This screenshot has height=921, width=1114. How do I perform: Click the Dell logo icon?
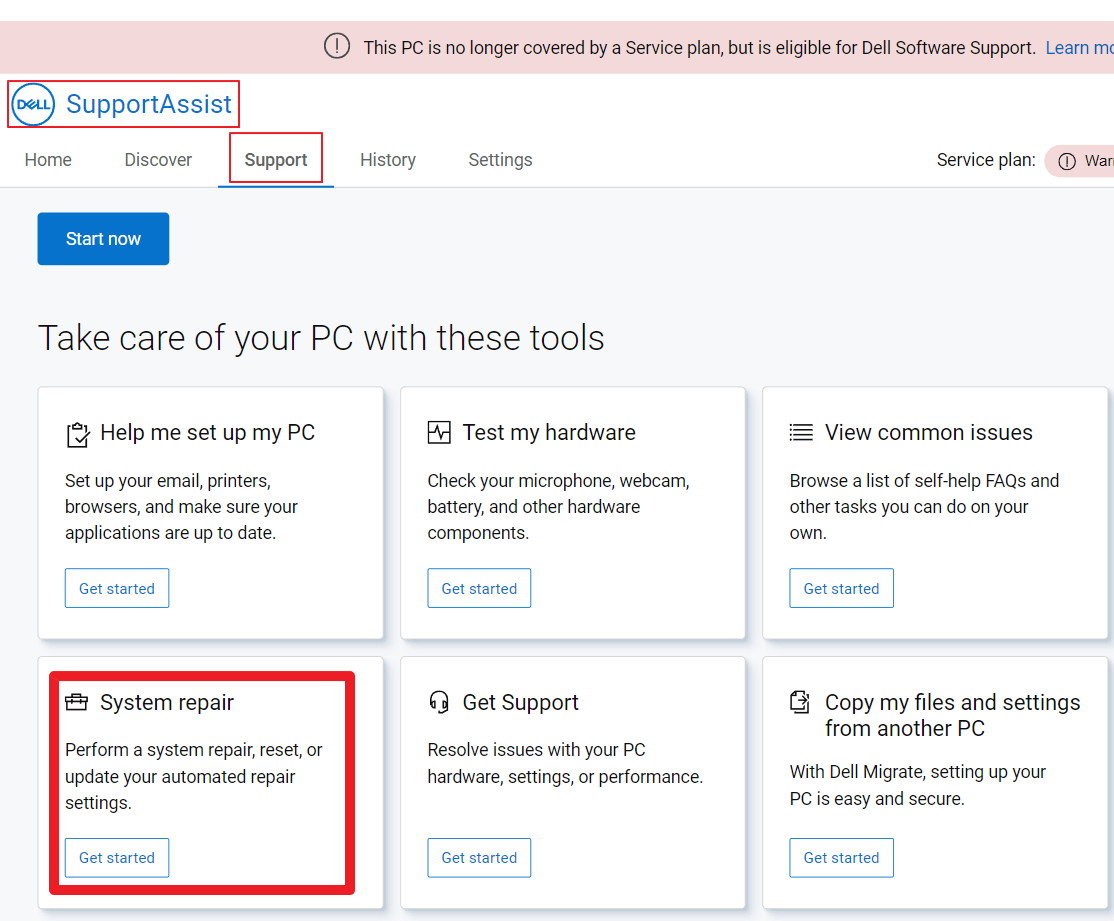[x=33, y=104]
